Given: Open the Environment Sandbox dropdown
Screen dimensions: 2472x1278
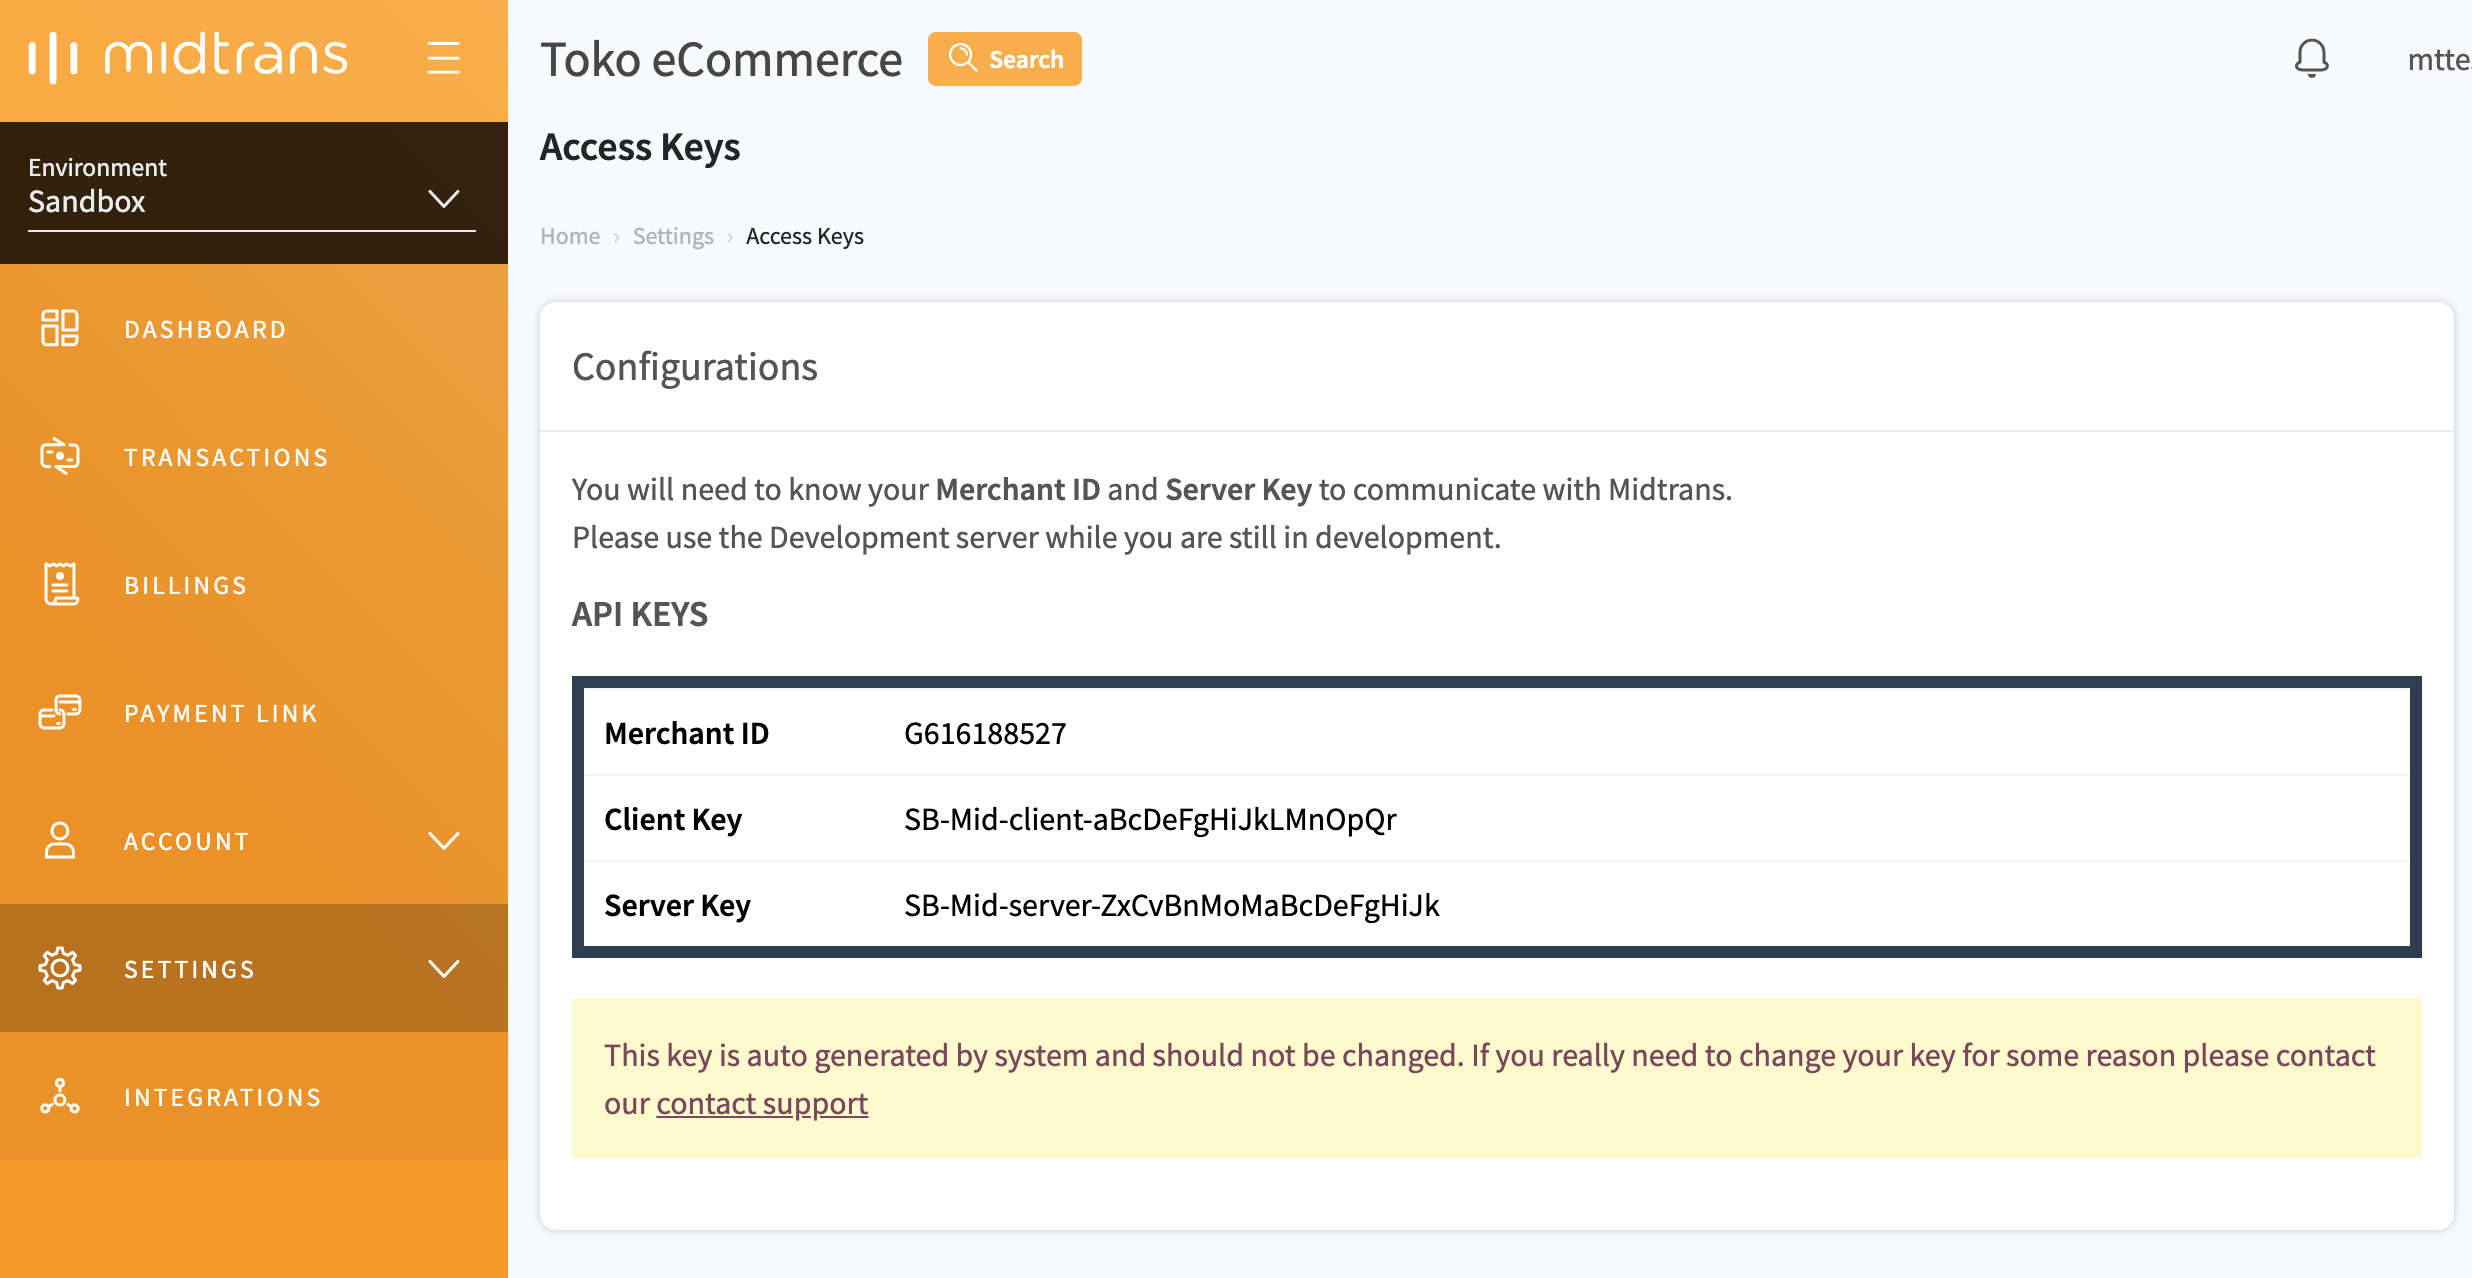Looking at the screenshot, I should click(x=251, y=199).
